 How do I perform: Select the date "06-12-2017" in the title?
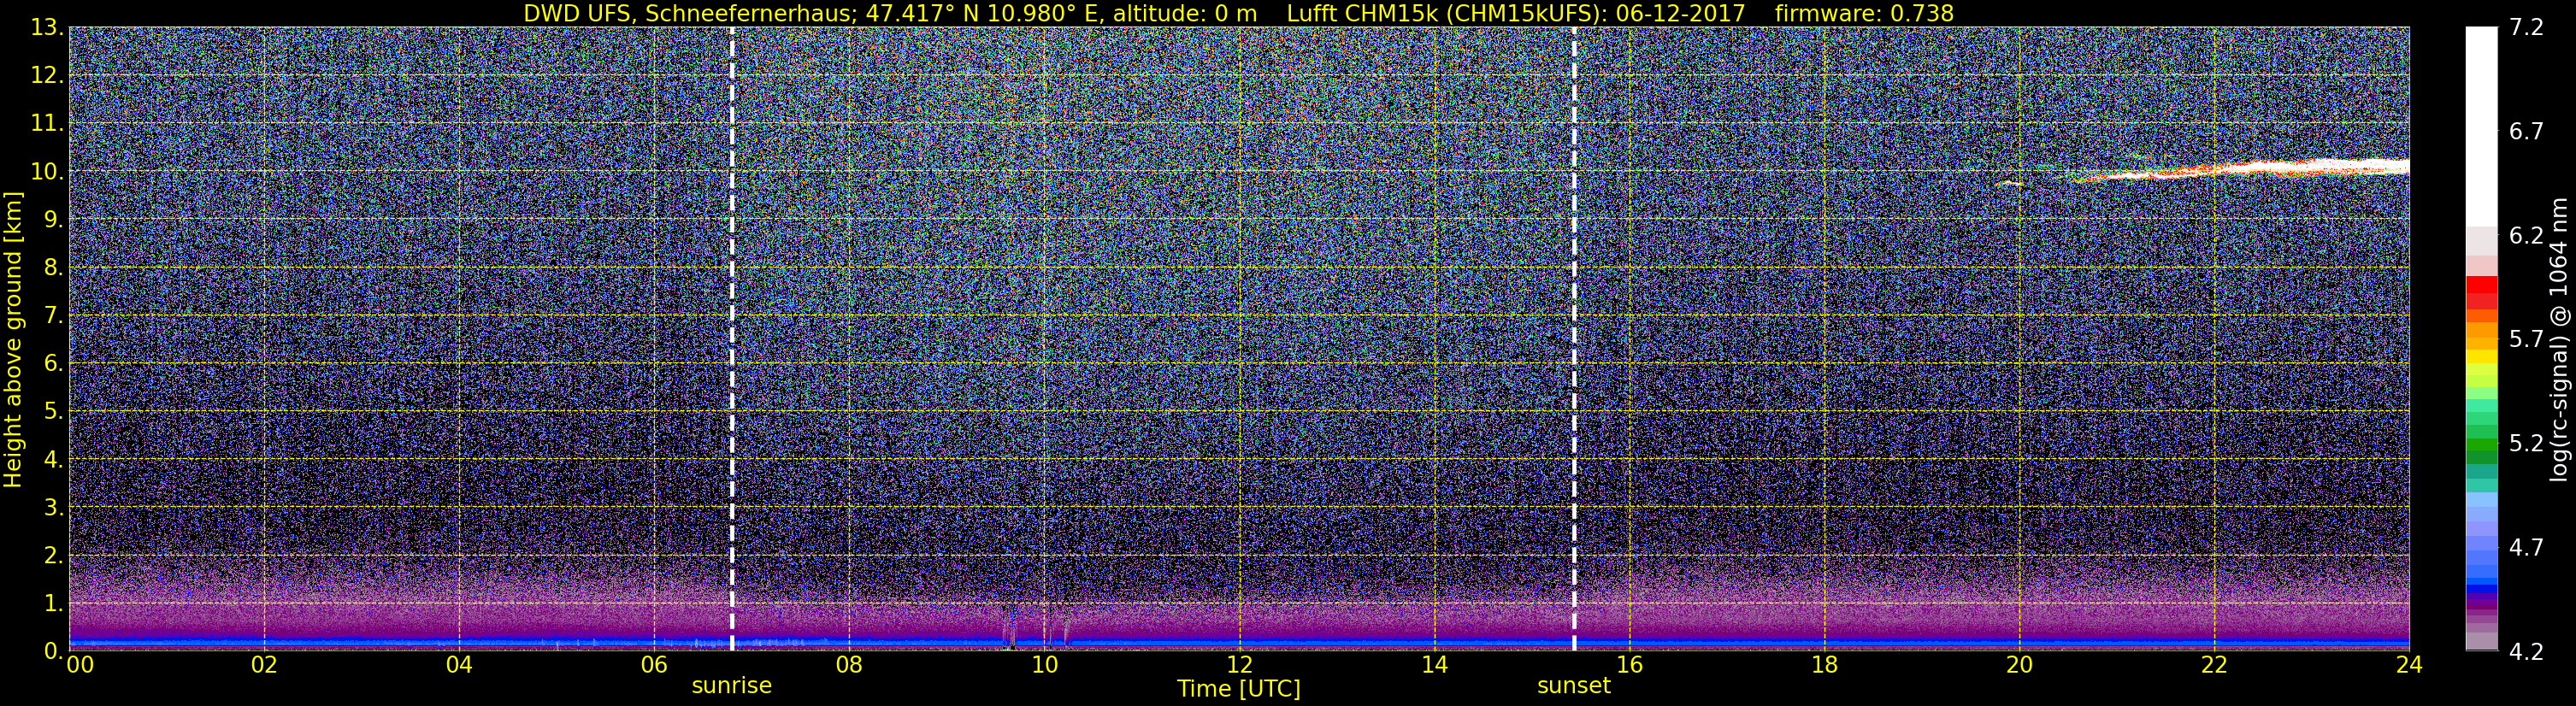point(1680,13)
